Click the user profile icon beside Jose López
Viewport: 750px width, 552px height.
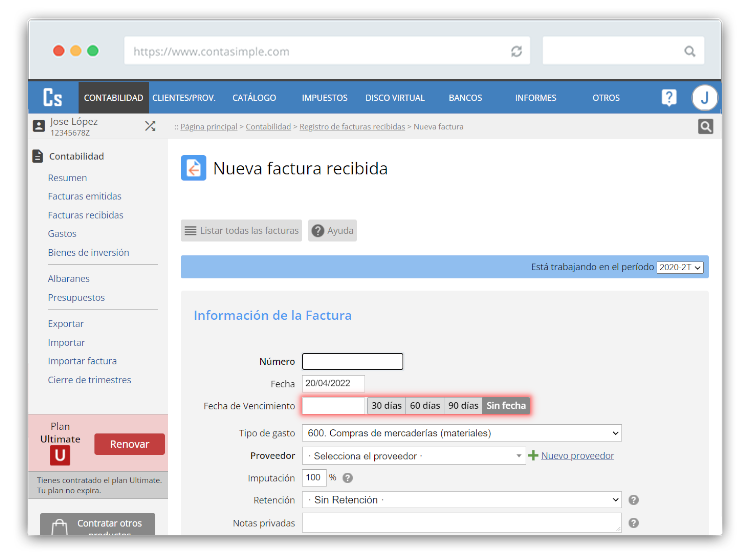(39, 126)
